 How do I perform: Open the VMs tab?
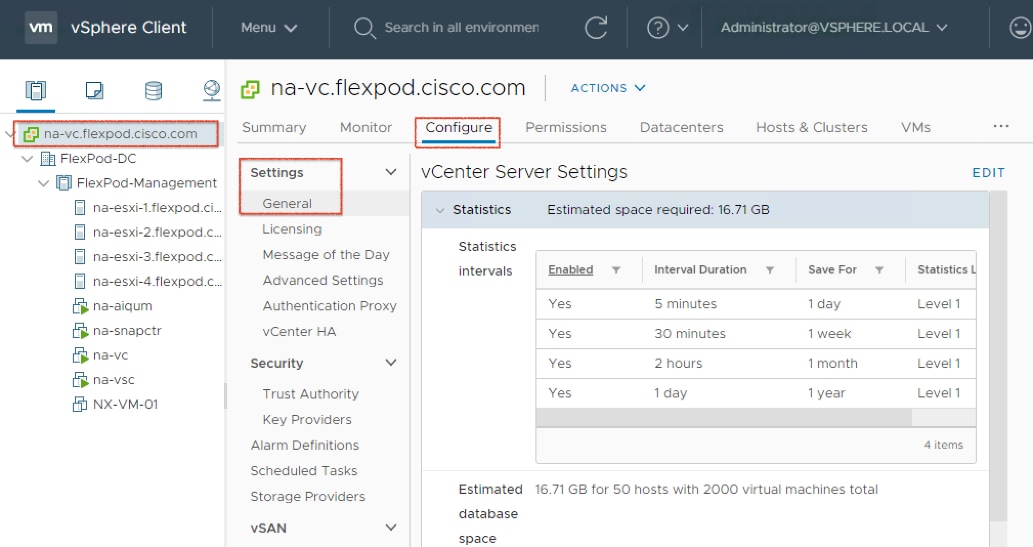[x=916, y=127]
